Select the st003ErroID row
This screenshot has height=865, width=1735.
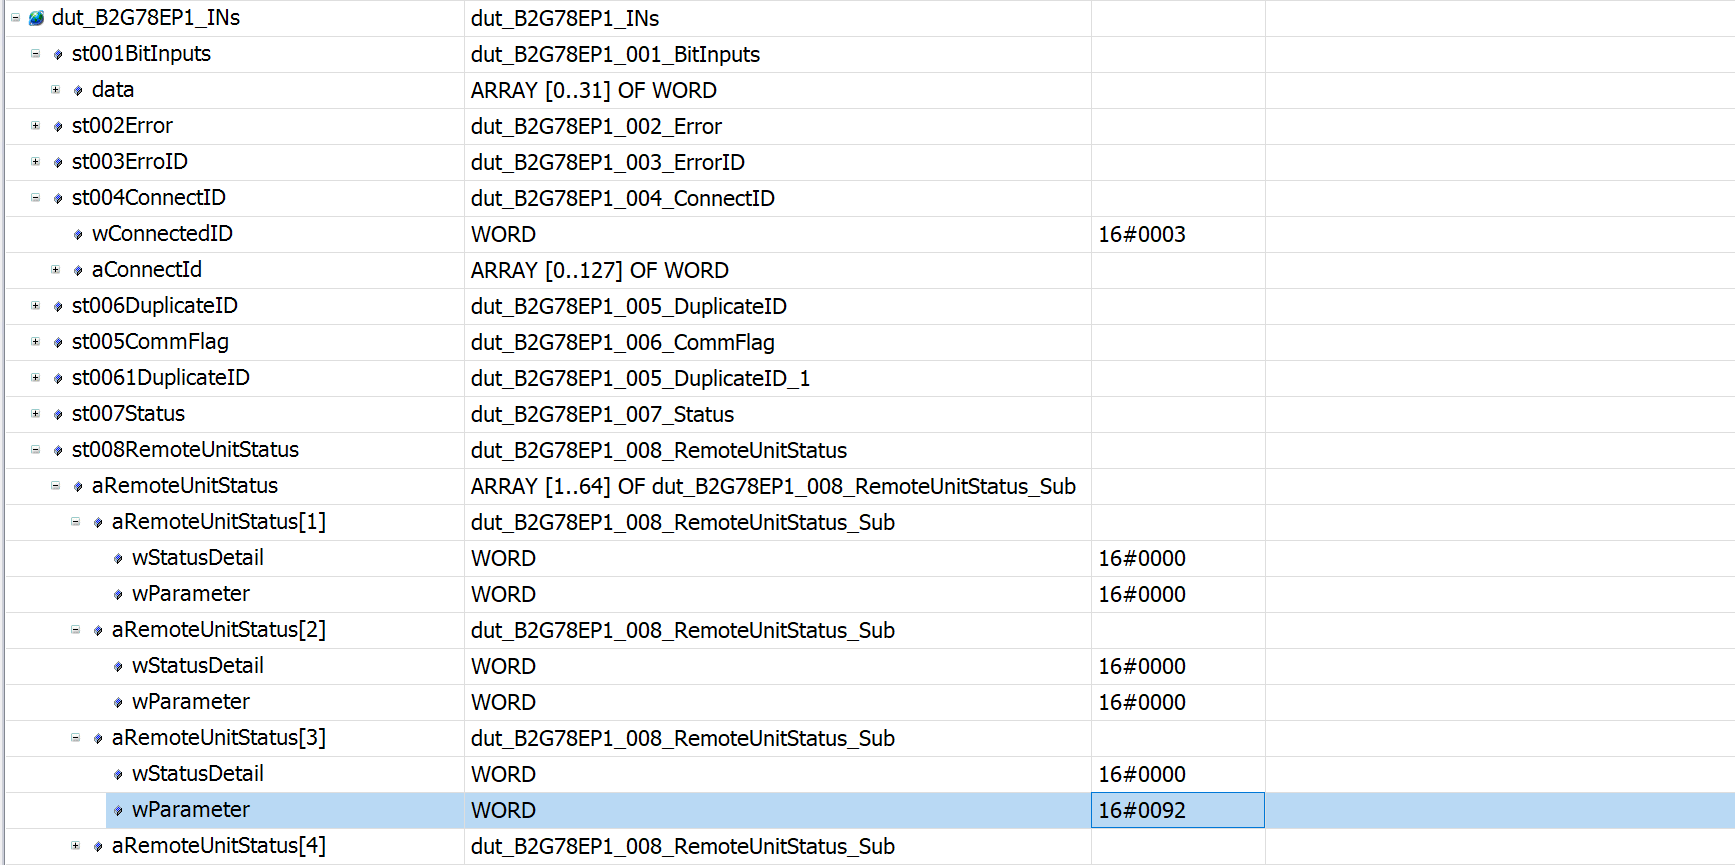click(x=130, y=162)
